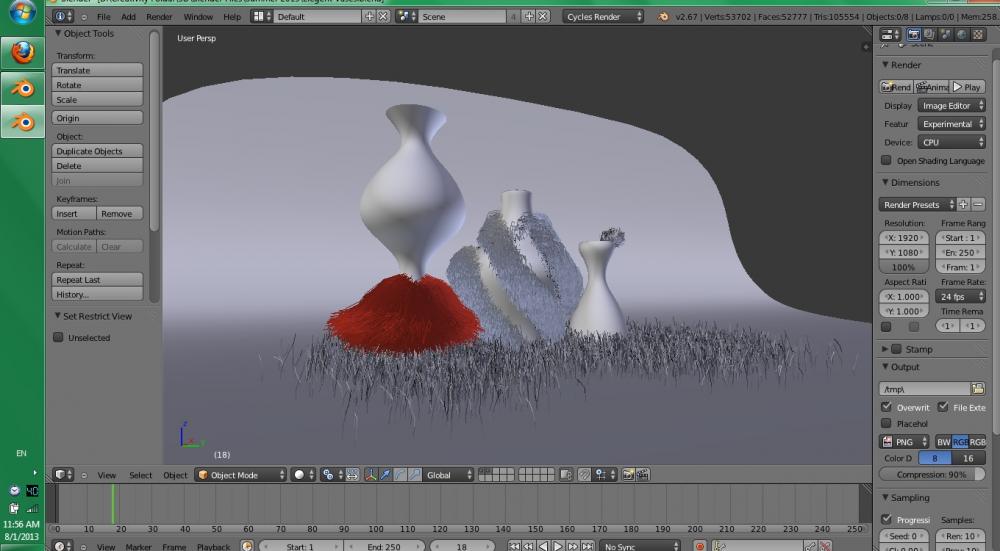
Task: Browse output folder with file icon
Action: click(977, 388)
